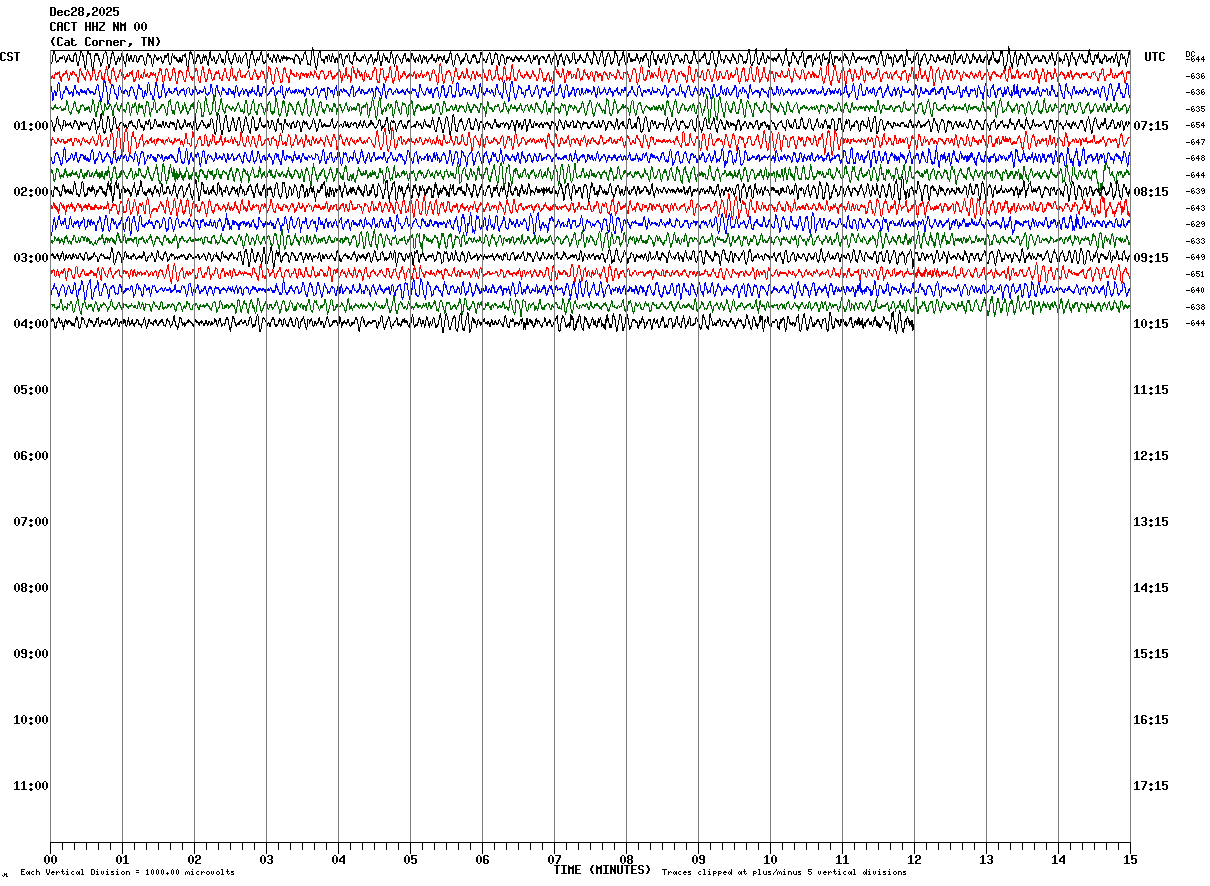Click minute tick label '01' on x-axis
Image resolution: width=1210 pixels, height=886 pixels.
click(x=122, y=860)
